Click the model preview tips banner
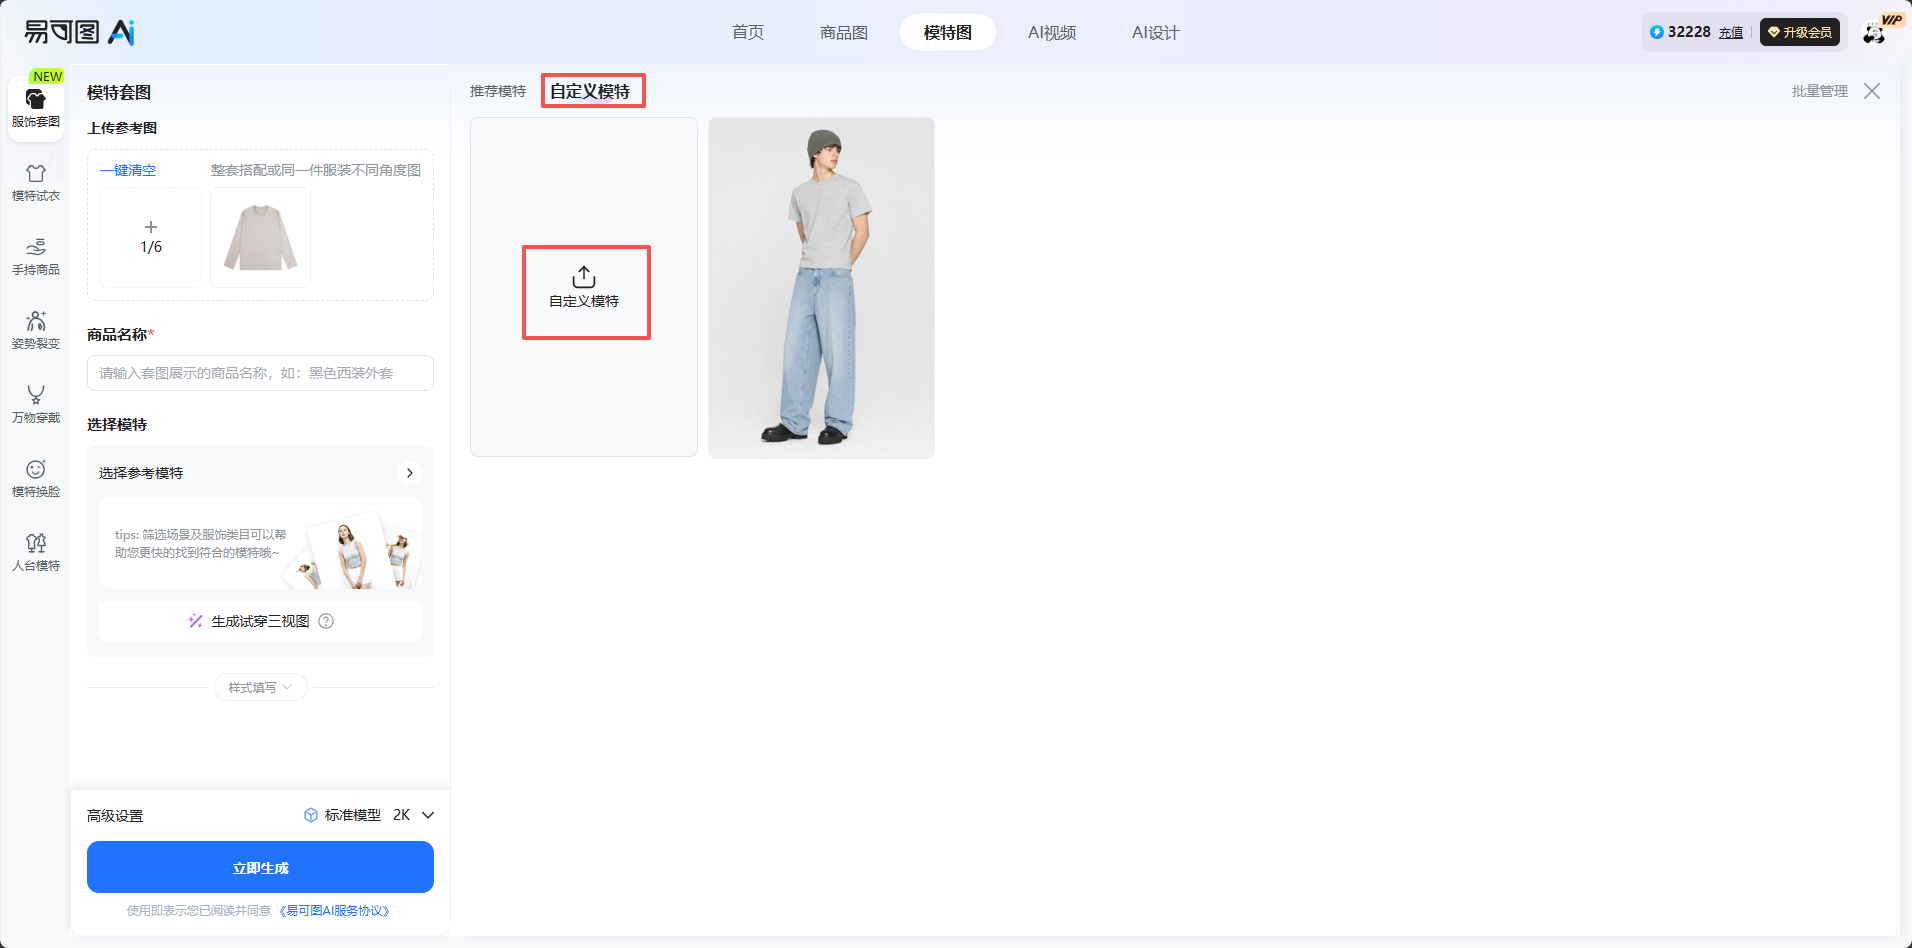The image size is (1912, 948). tap(260, 543)
